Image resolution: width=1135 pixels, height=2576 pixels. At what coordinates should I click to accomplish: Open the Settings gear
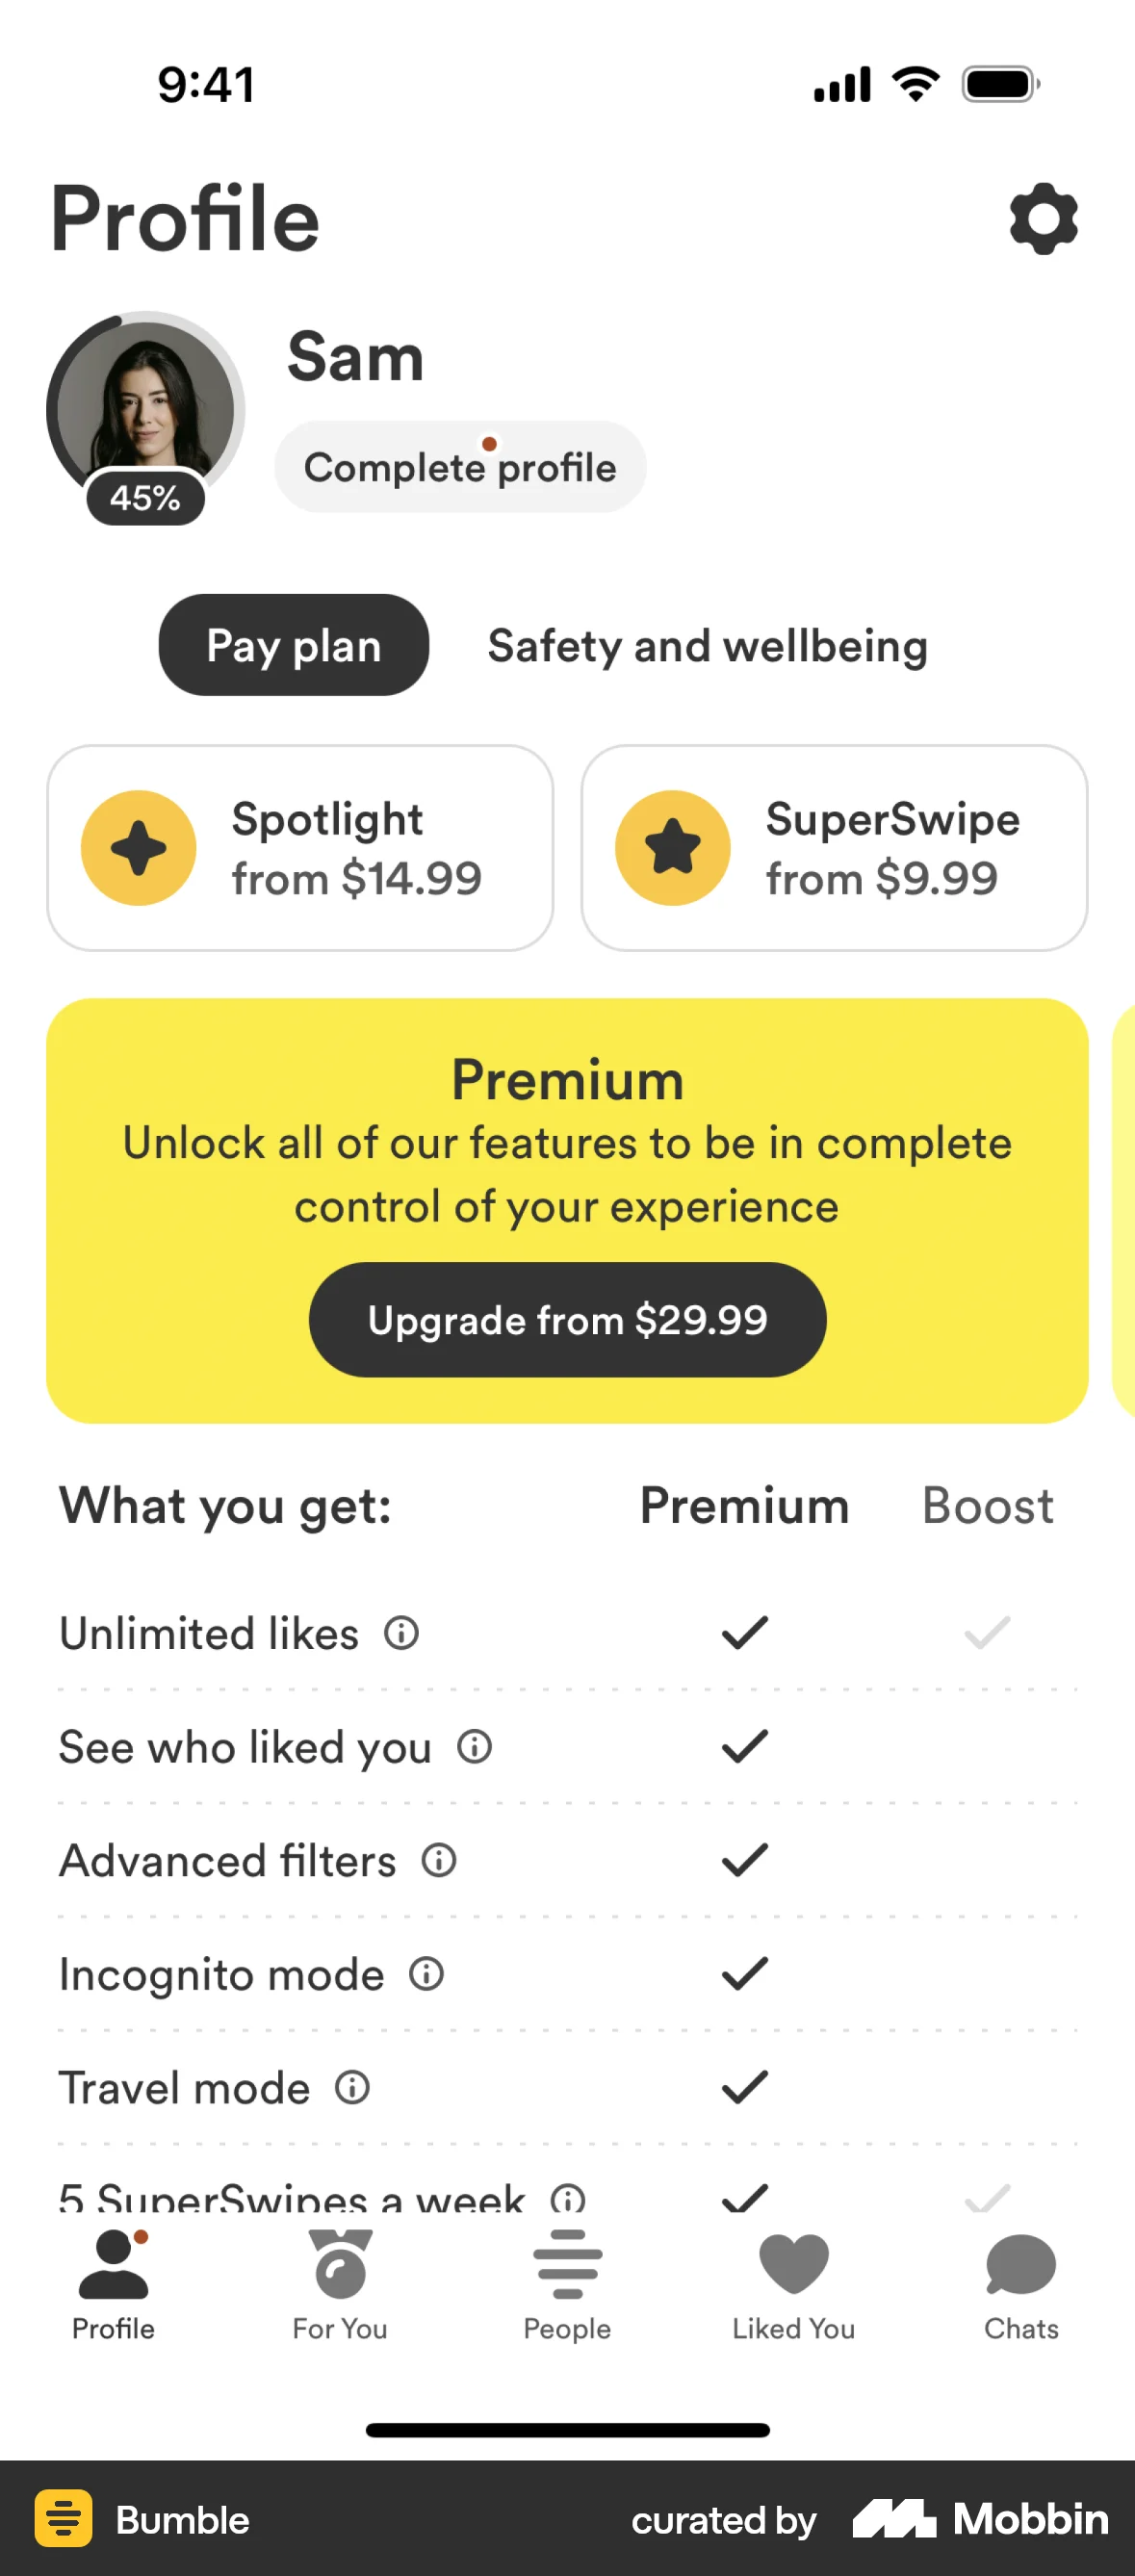coord(1044,220)
